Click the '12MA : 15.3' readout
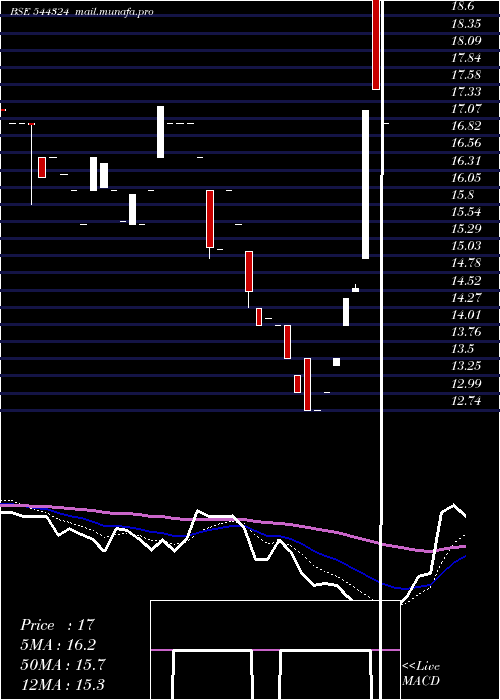Viewport: 500px width, 700px height. coord(62,685)
